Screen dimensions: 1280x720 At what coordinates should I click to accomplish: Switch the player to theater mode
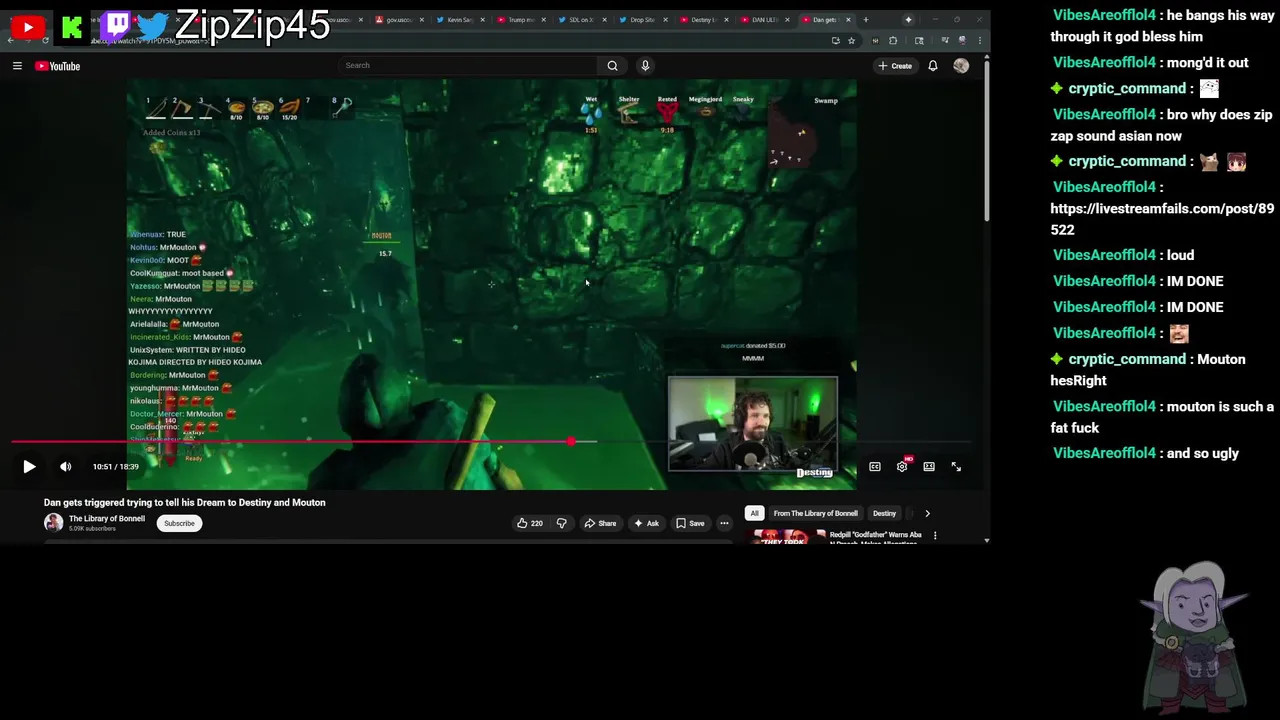[929, 467]
